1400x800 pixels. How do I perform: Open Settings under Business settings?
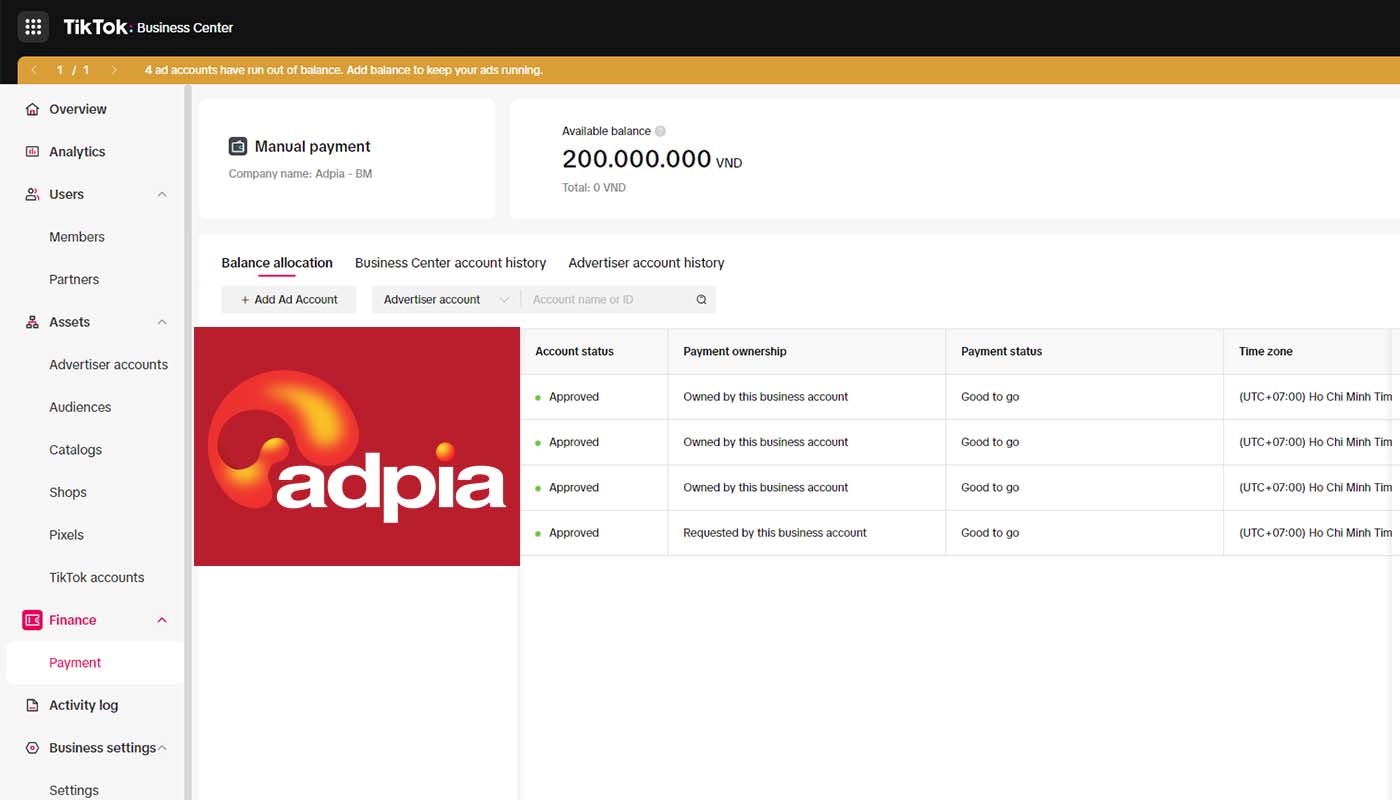point(74,790)
